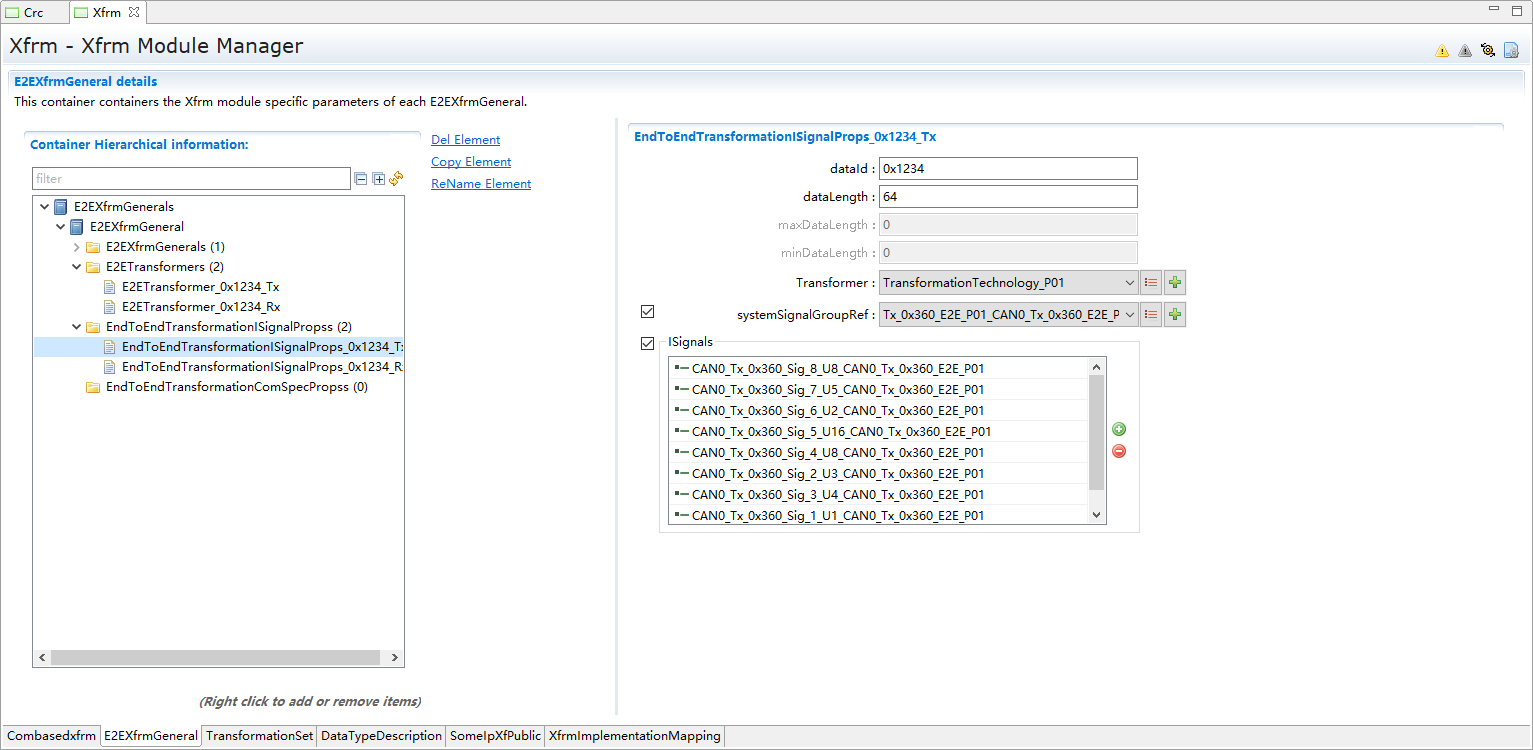Click the Del Element link

[465, 140]
